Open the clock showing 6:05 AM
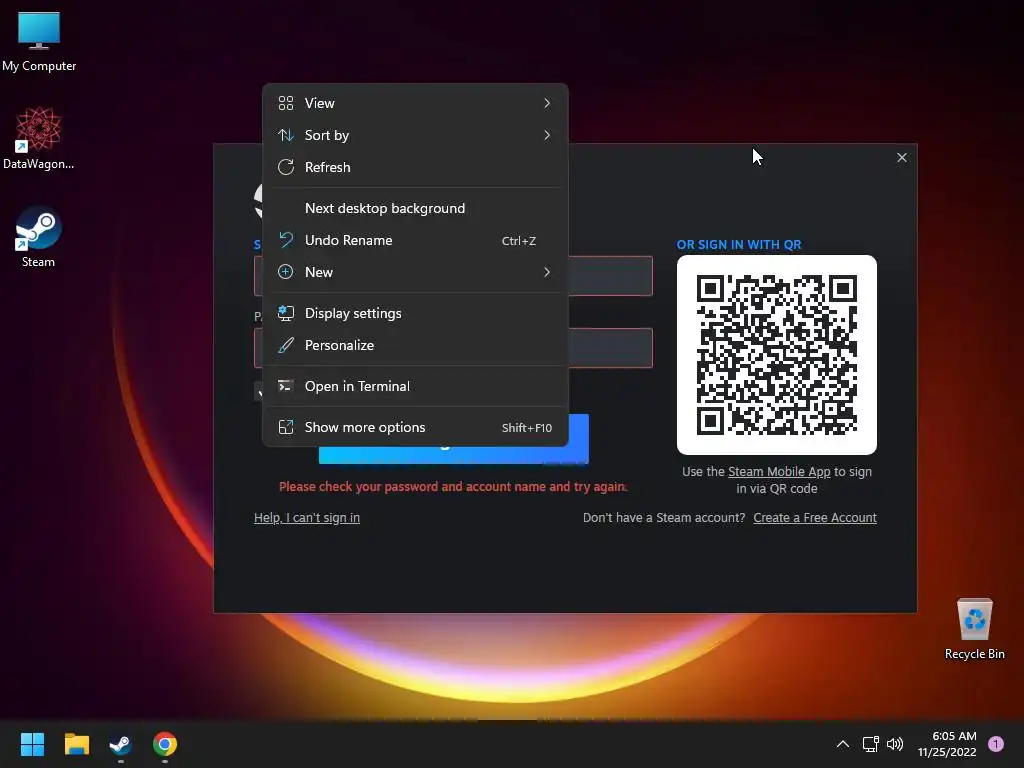The width and height of the screenshot is (1024, 768). 947,744
